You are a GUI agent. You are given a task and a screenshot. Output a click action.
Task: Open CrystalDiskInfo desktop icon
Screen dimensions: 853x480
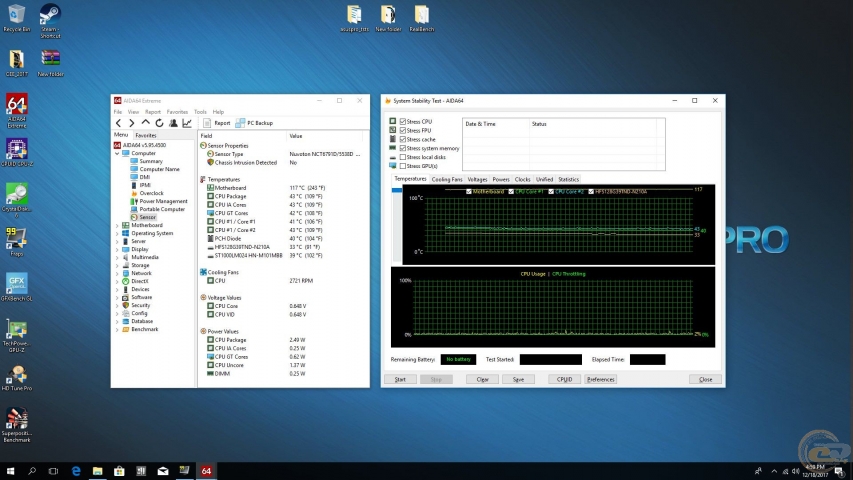(16, 200)
